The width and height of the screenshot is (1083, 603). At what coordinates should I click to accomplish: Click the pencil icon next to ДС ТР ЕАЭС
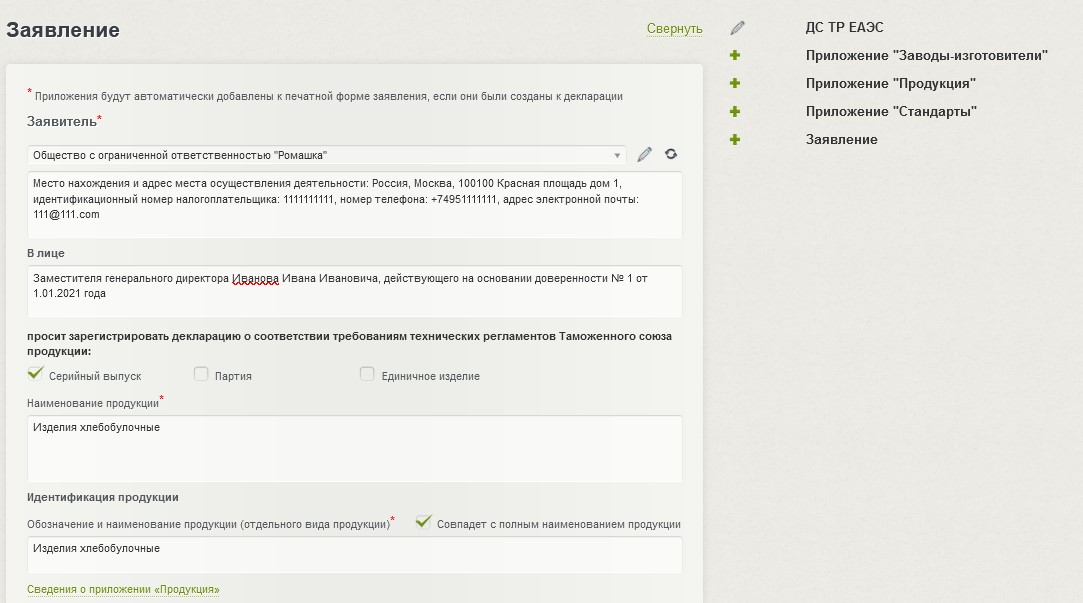tap(738, 28)
